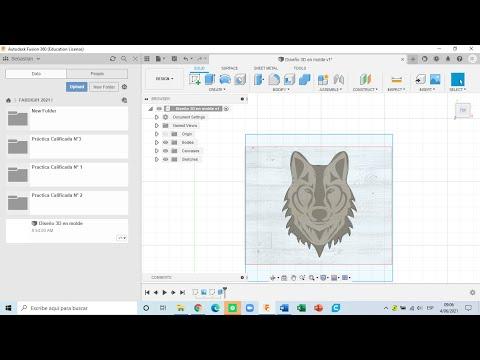Redo the last undone action

tap(199, 59)
